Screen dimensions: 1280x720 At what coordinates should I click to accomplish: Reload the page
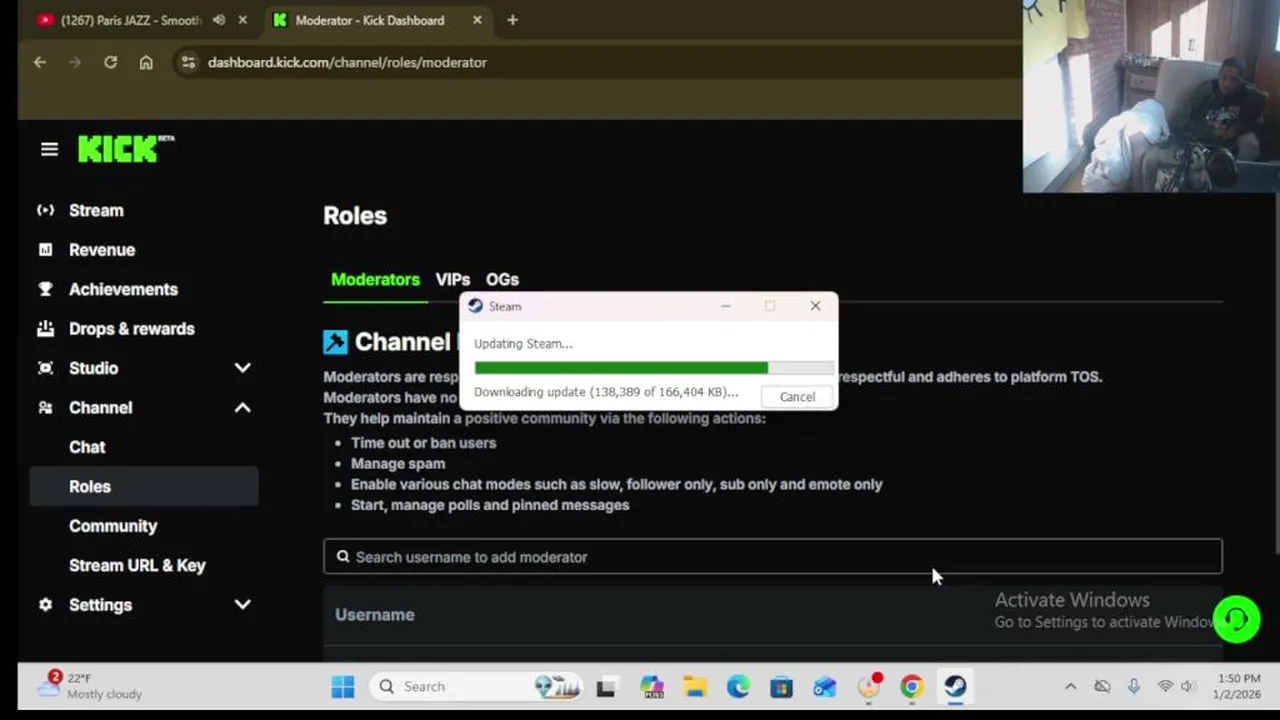pyautogui.click(x=110, y=62)
